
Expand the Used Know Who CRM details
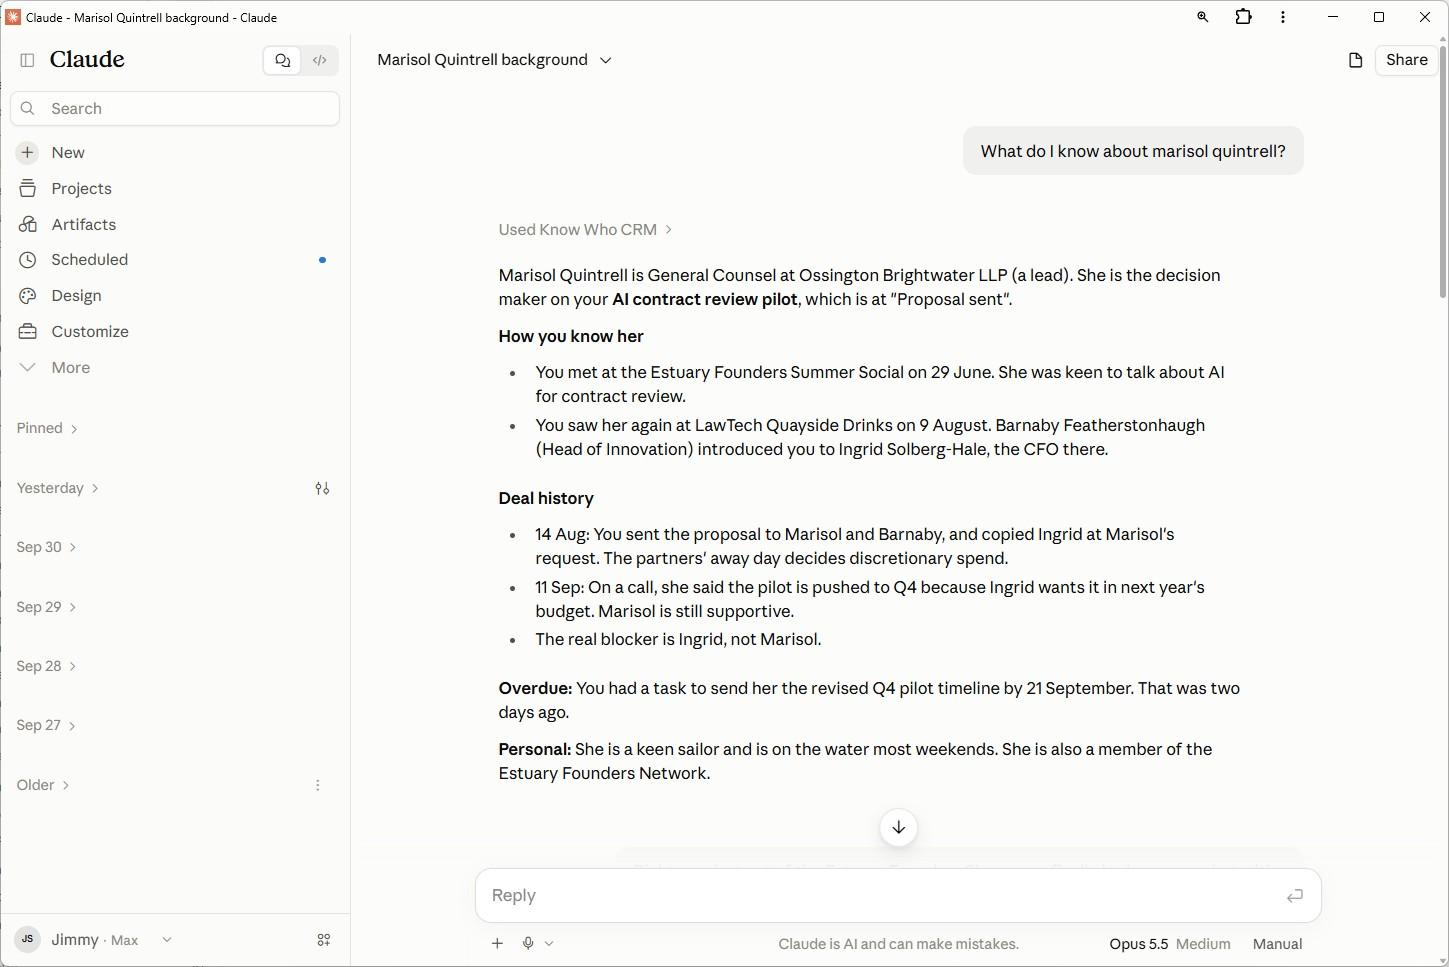[585, 230]
